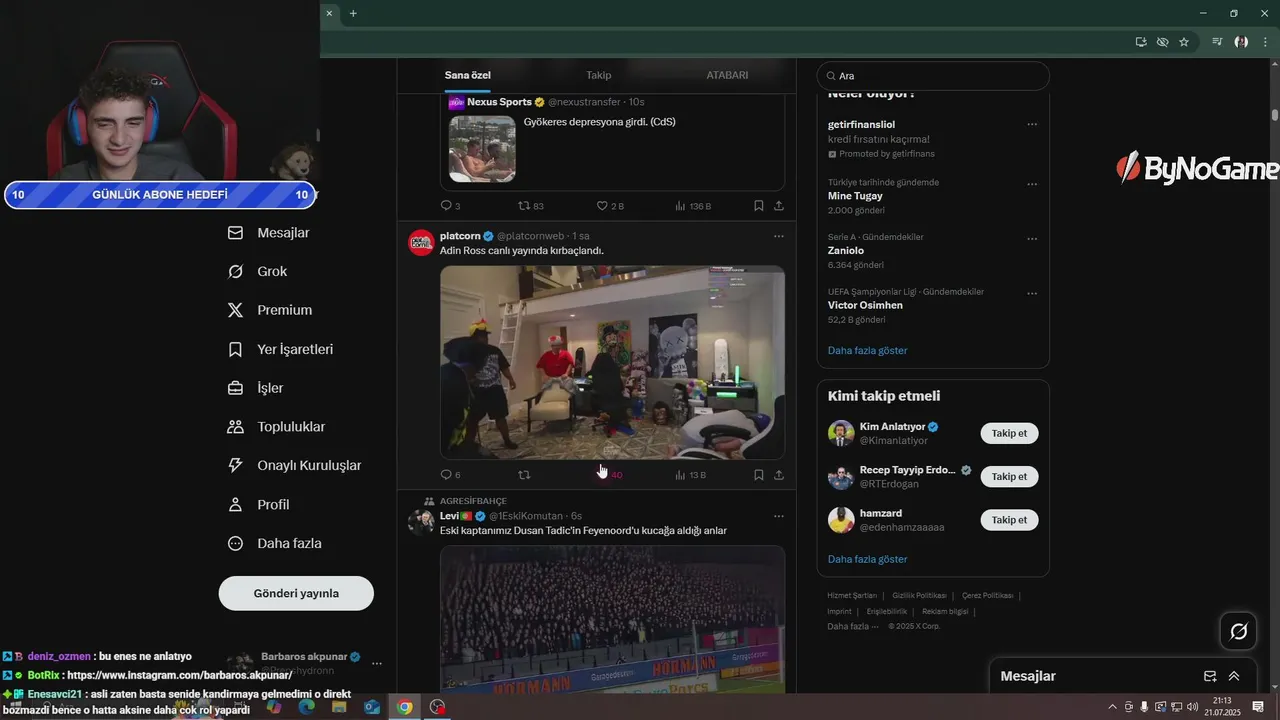Open options for Mine Tugay trend

1032,185
